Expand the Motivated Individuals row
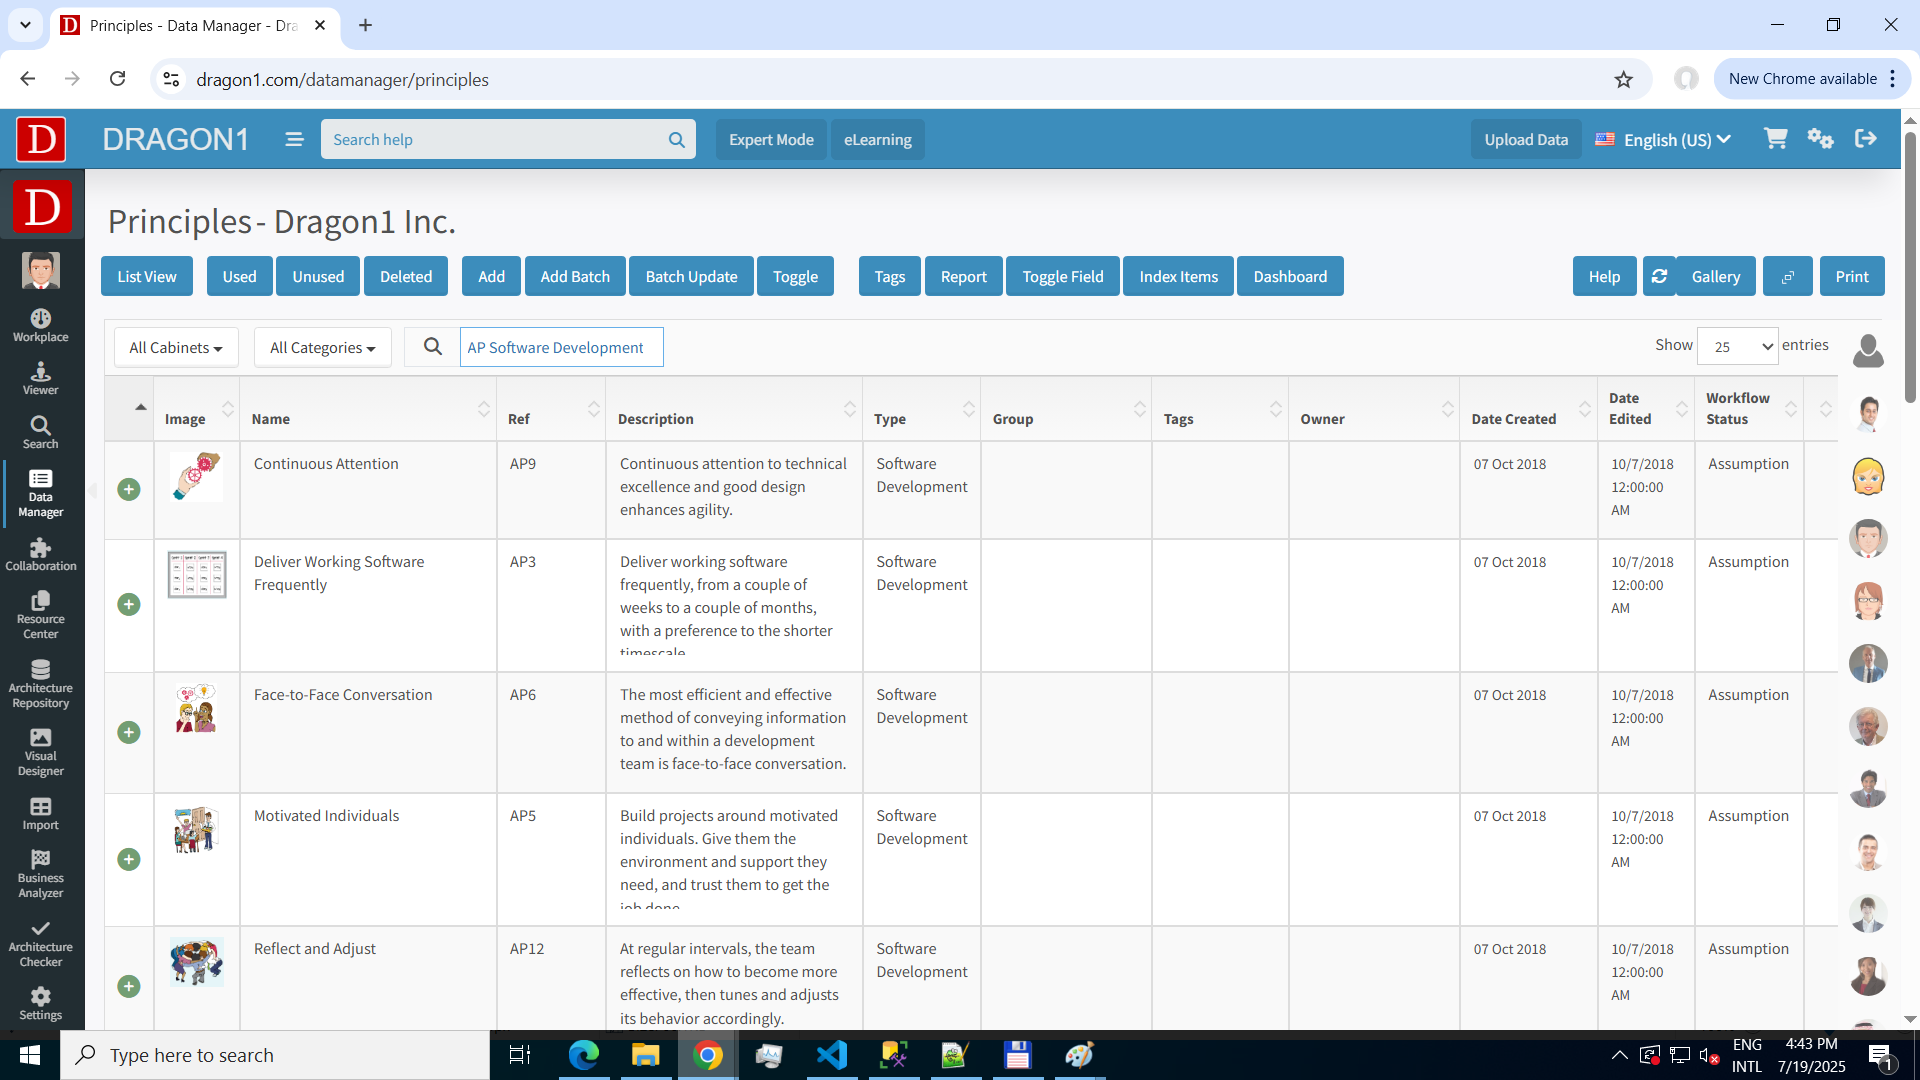This screenshot has width=1920, height=1080. pyautogui.click(x=129, y=859)
